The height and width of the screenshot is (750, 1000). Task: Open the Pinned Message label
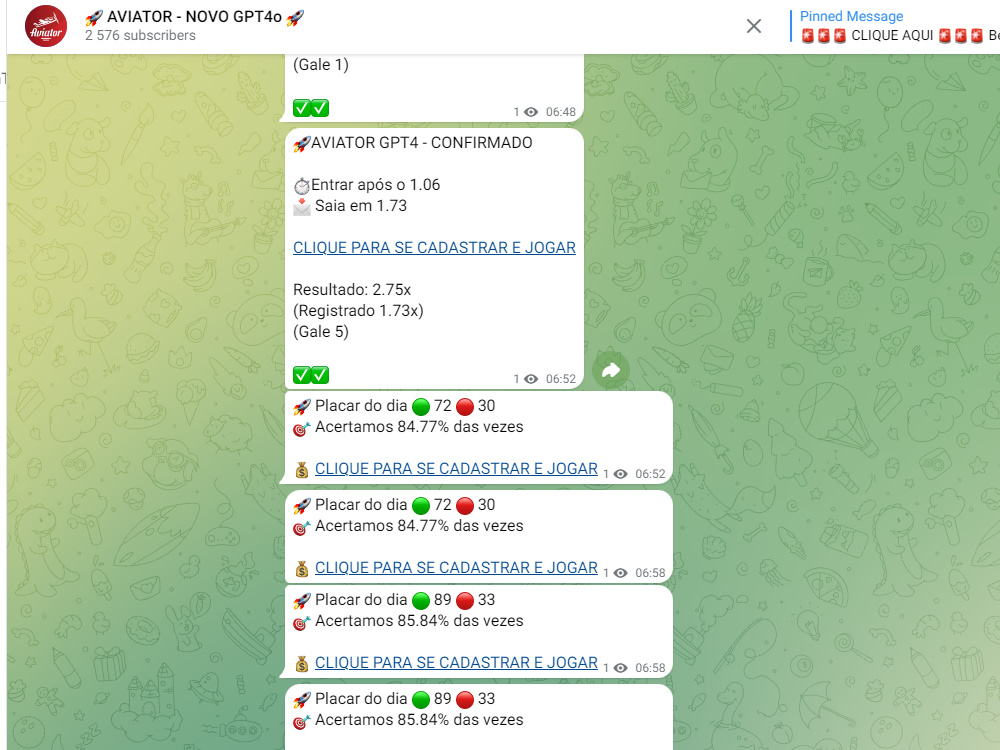pyautogui.click(x=851, y=17)
